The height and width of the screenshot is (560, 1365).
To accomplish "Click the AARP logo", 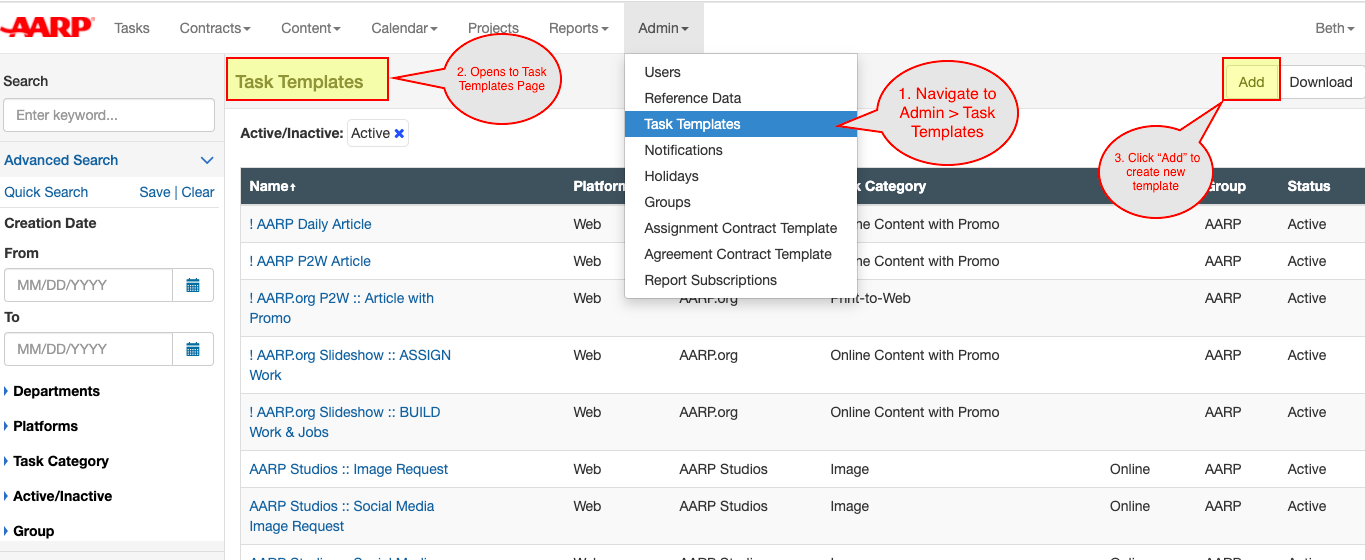I will [x=46, y=27].
